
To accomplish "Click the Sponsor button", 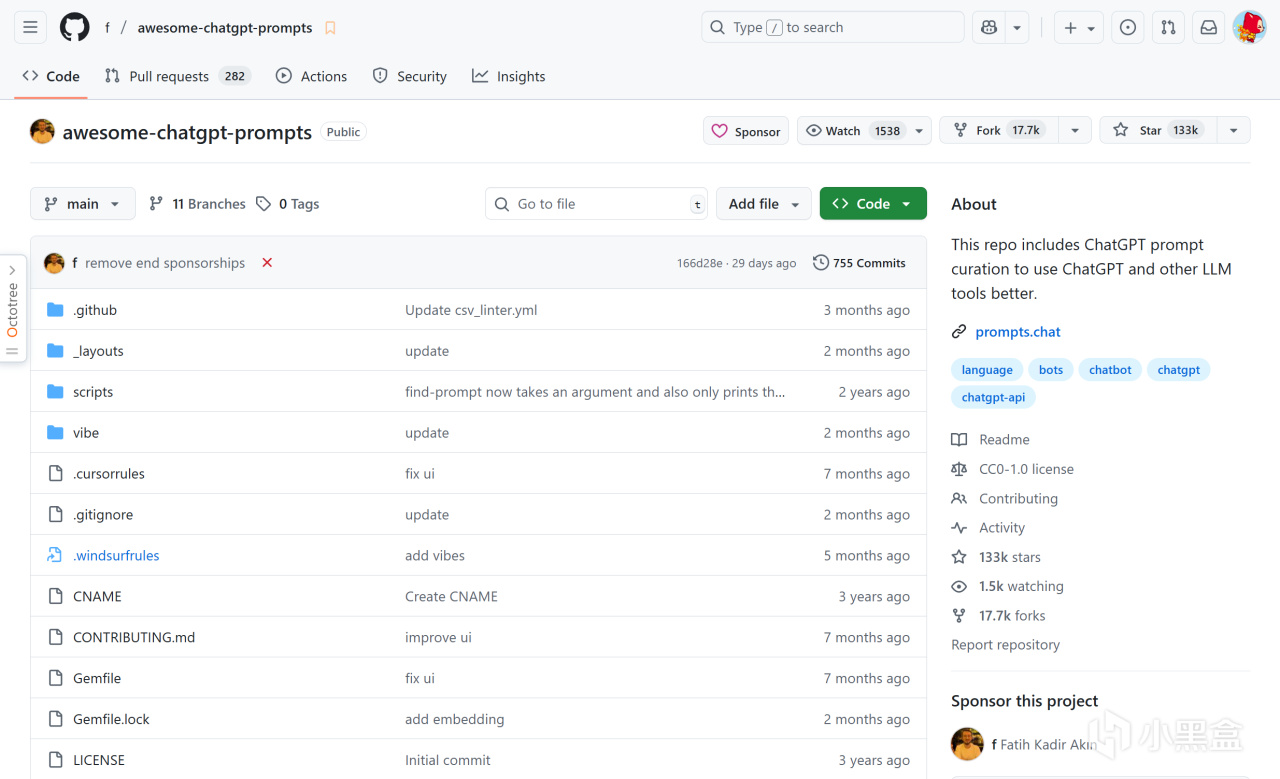I will point(746,131).
